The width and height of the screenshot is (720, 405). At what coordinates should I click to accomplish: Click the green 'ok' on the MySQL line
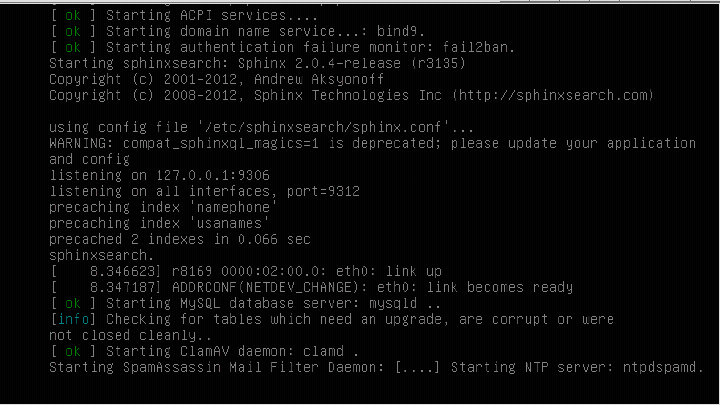point(73,304)
